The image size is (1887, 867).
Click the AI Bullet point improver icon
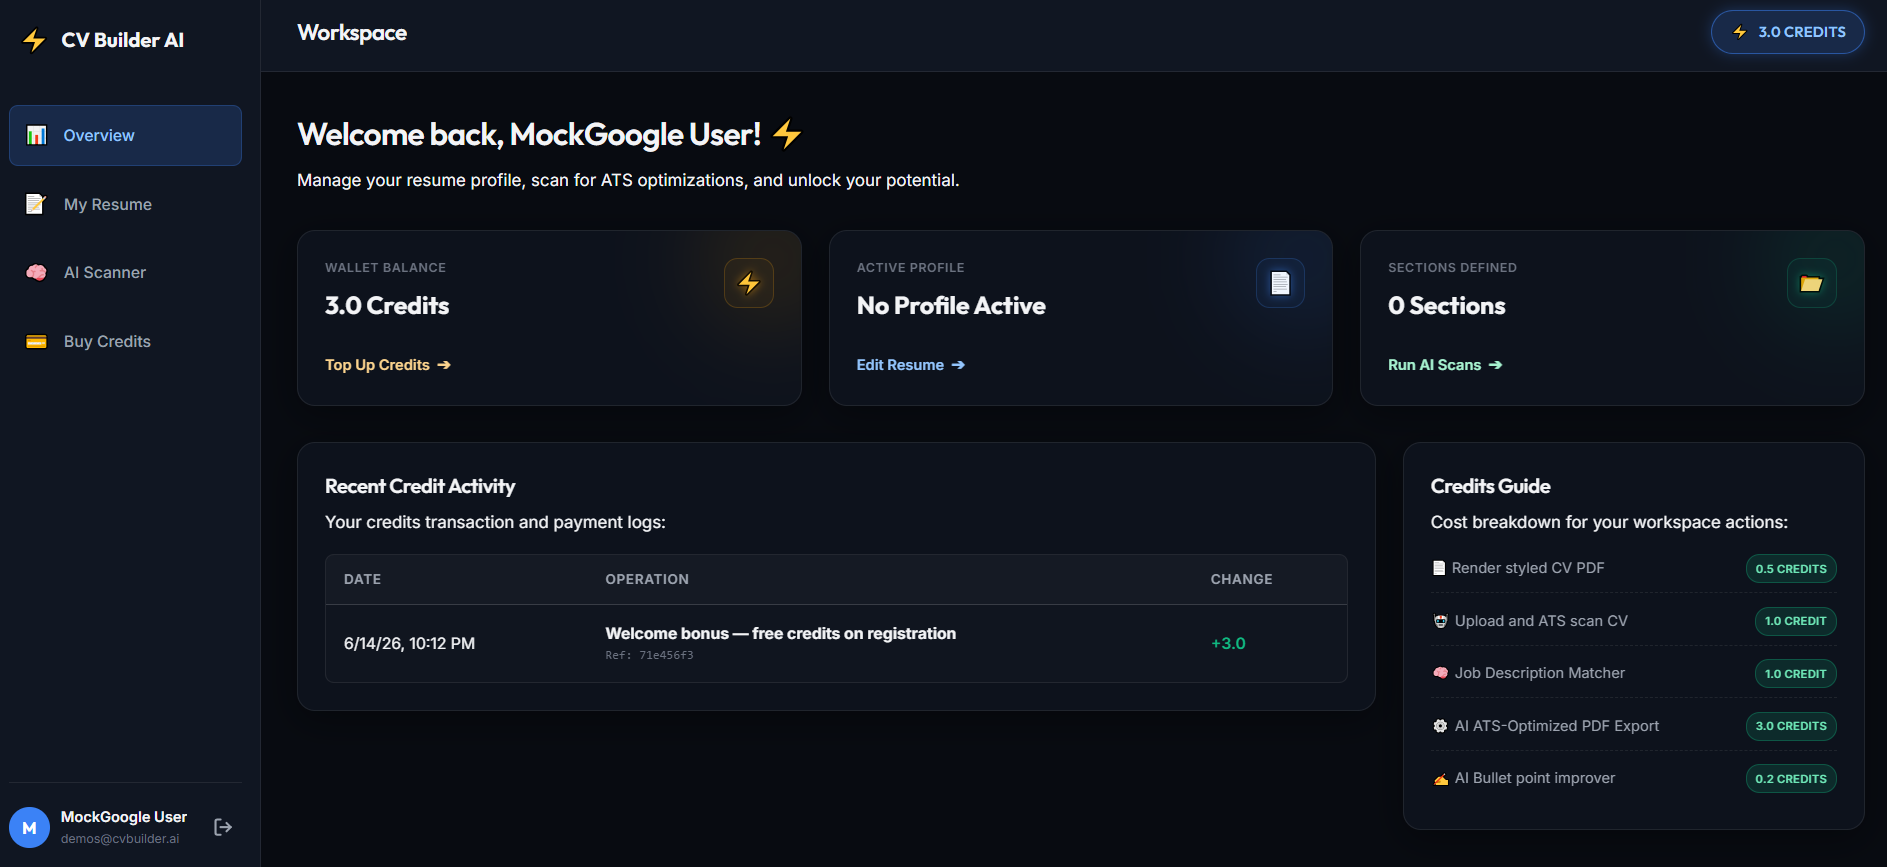point(1440,779)
